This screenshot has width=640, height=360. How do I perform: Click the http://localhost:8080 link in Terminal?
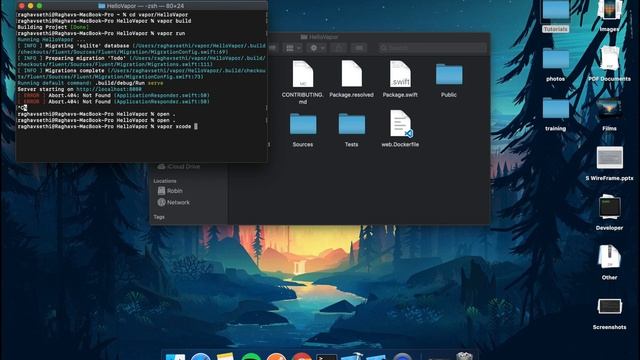pos(109,89)
